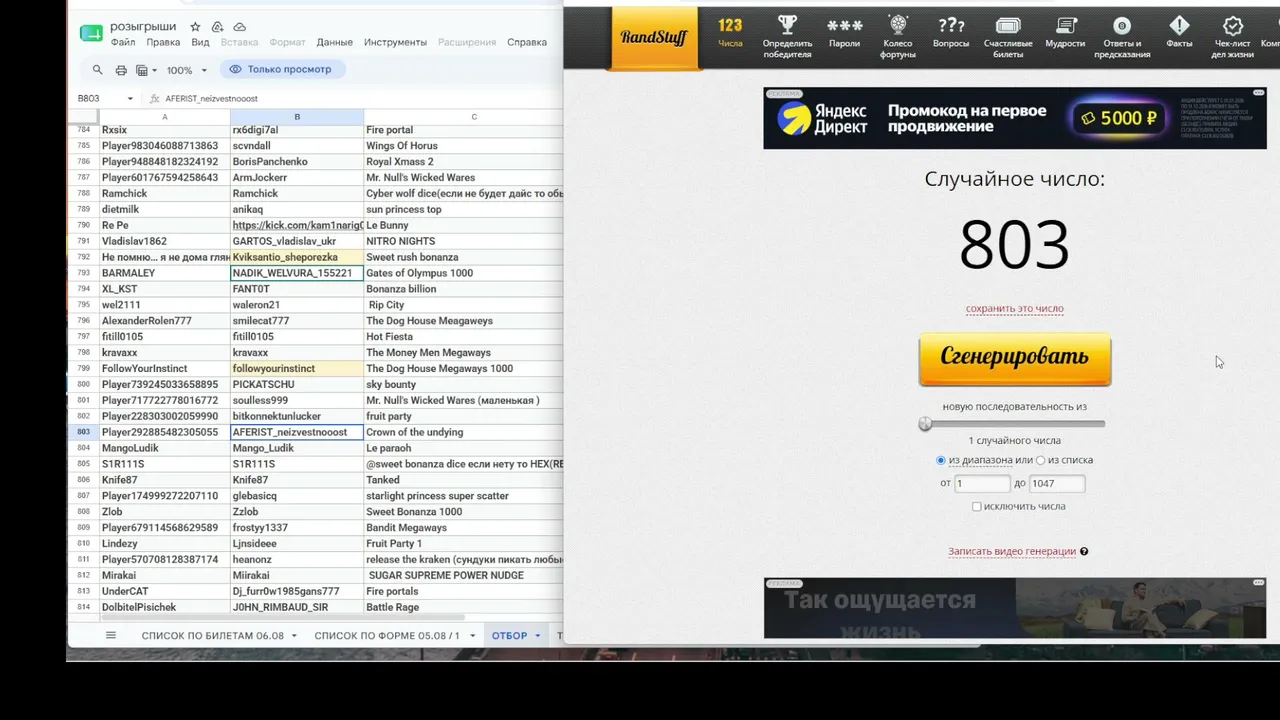
Task: Click cell followyourinstinct in column B
Action: (297, 369)
